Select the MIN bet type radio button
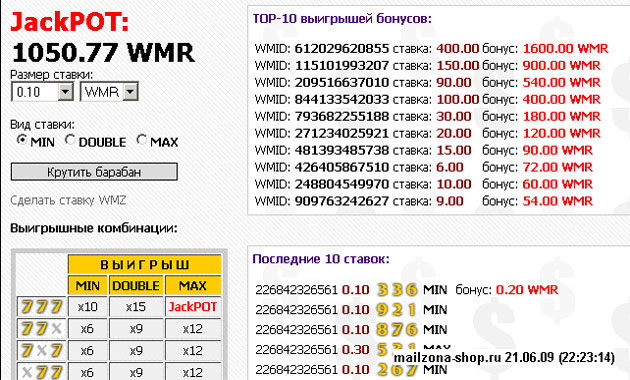This screenshot has height=380, width=630. click(22, 140)
